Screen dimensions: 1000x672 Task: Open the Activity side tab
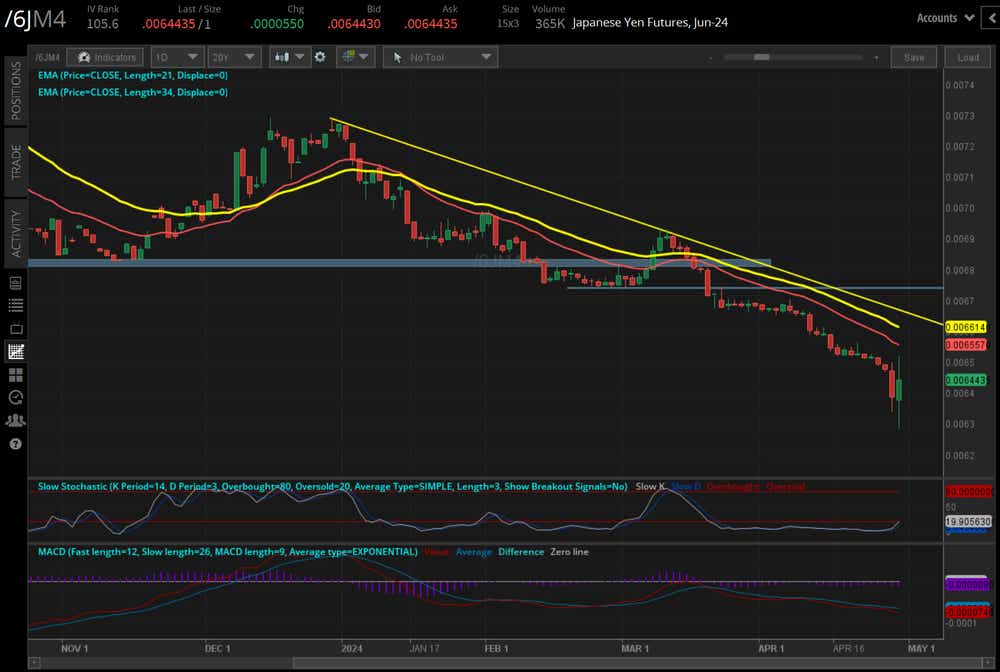(x=15, y=233)
